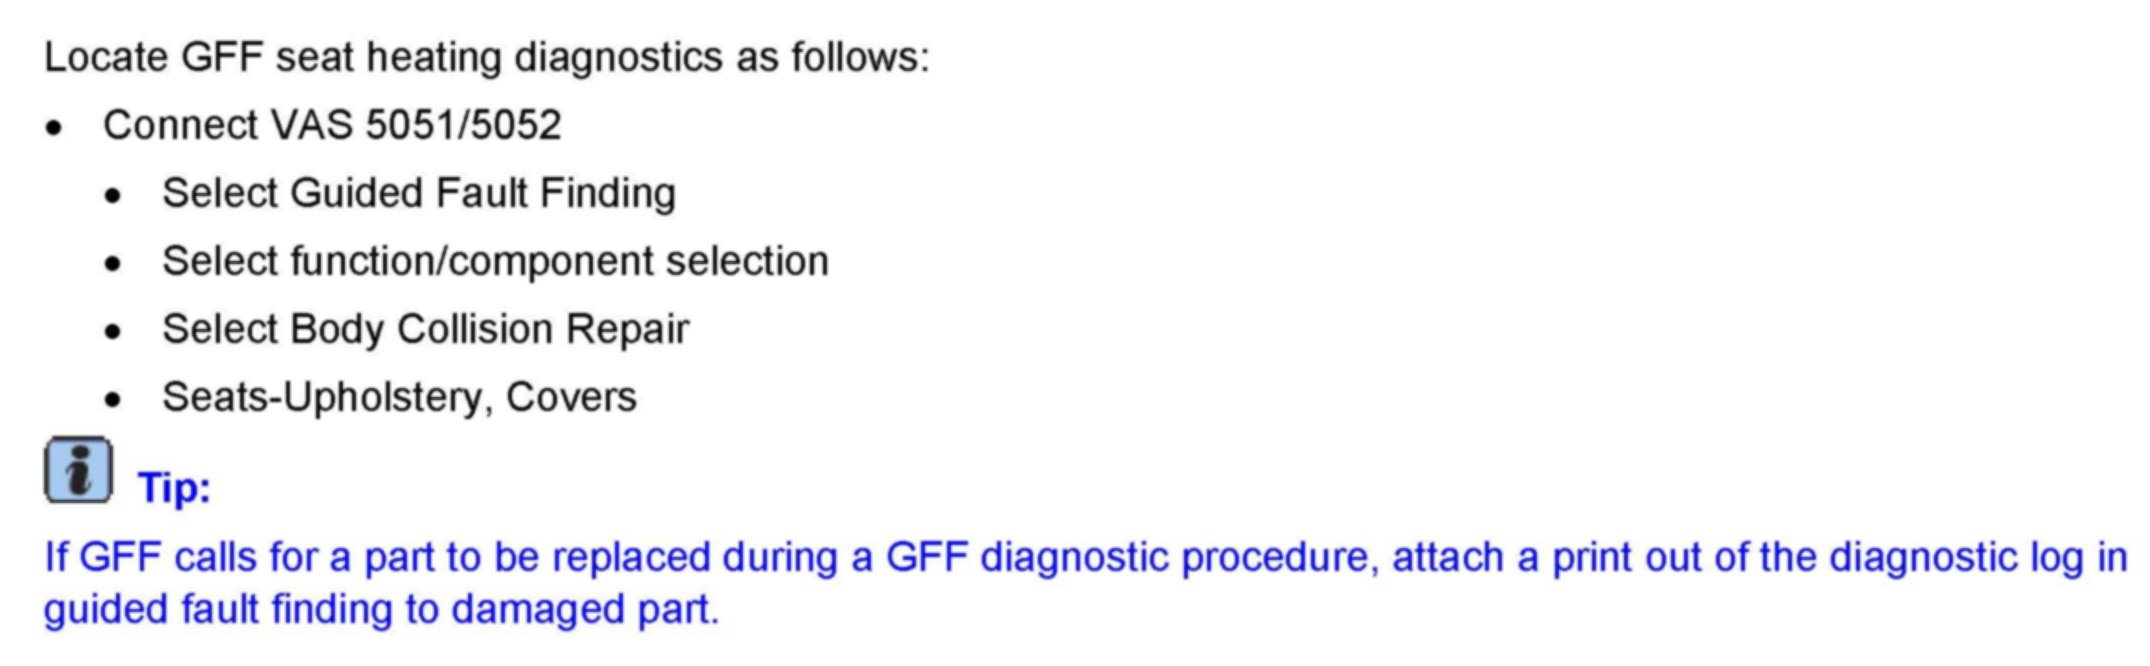Click the blue "Tip:" label

174,489
